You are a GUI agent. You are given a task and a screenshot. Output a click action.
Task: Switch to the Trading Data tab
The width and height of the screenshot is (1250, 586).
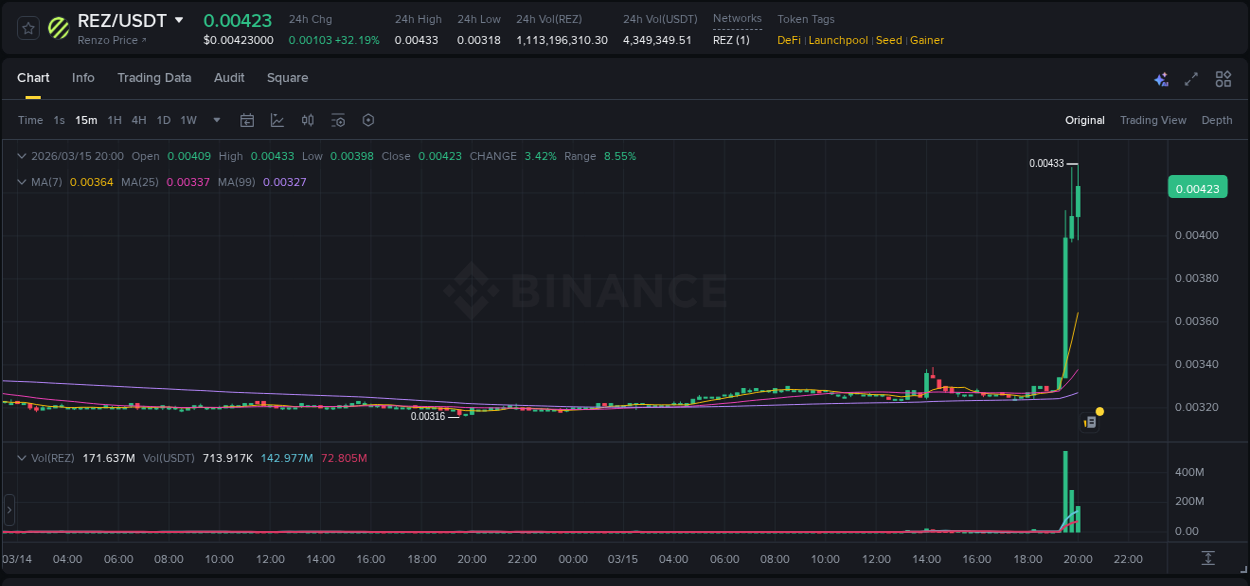(154, 78)
